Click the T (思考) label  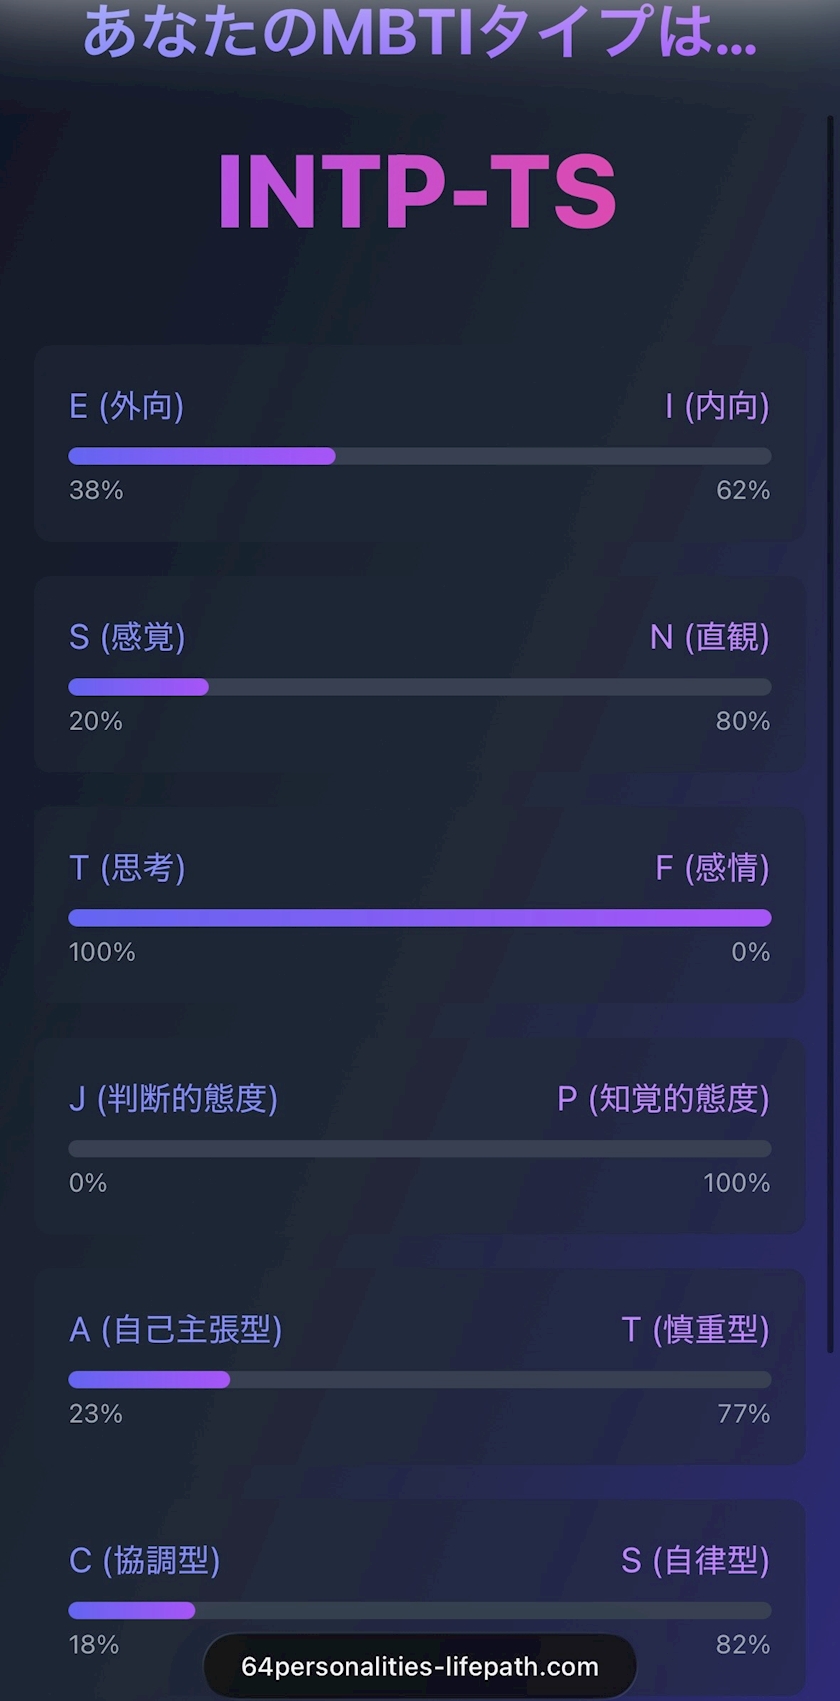(127, 868)
